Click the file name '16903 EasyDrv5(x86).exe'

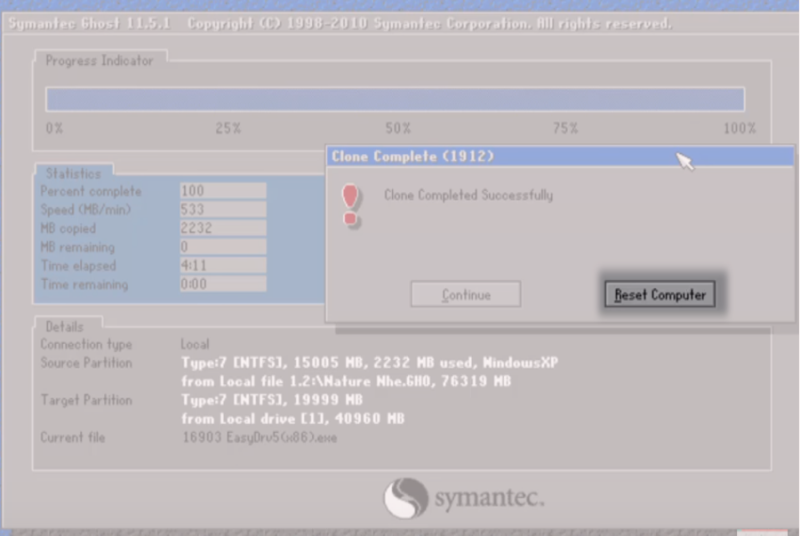[260, 438]
